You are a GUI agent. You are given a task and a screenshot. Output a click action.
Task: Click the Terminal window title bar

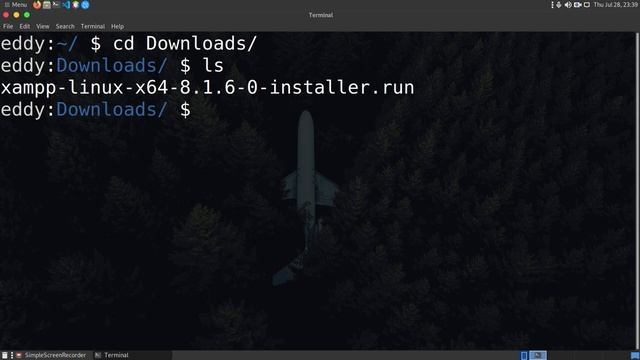click(320, 15)
